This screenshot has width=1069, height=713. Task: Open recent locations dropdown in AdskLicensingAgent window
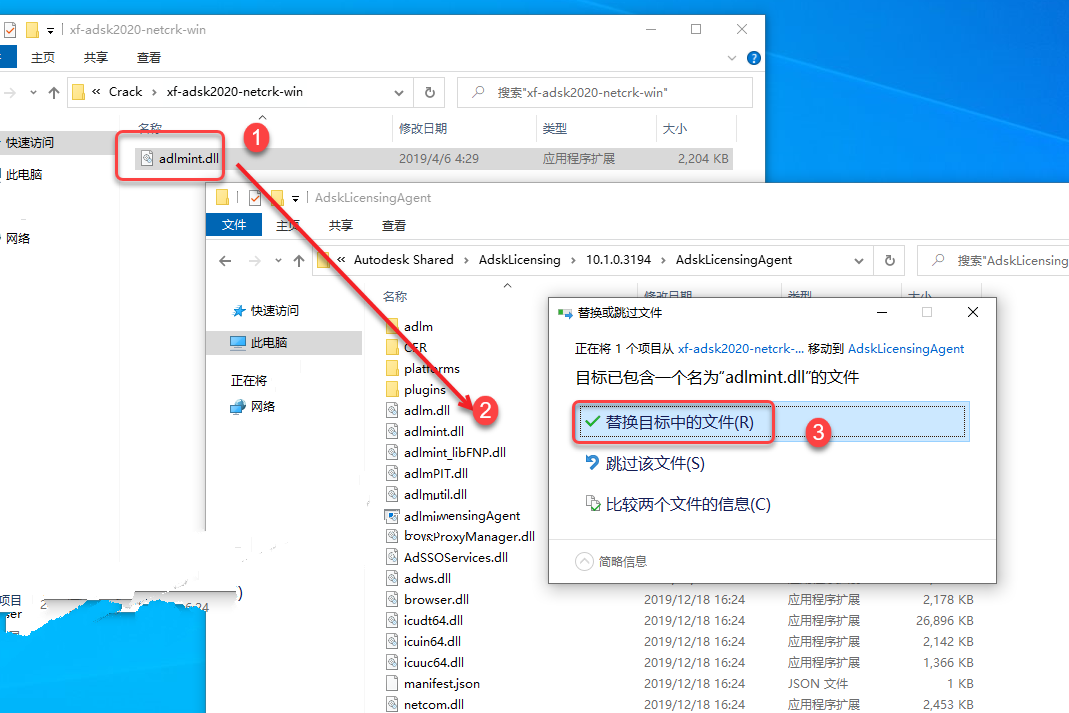coord(278,260)
